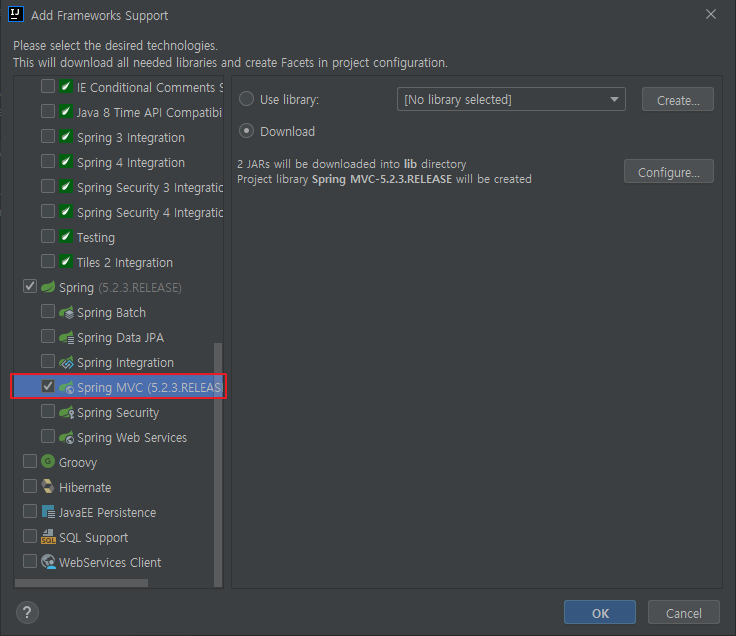Select the JavaEE Persistence row label
Image resolution: width=736 pixels, height=636 pixels.
(x=107, y=513)
